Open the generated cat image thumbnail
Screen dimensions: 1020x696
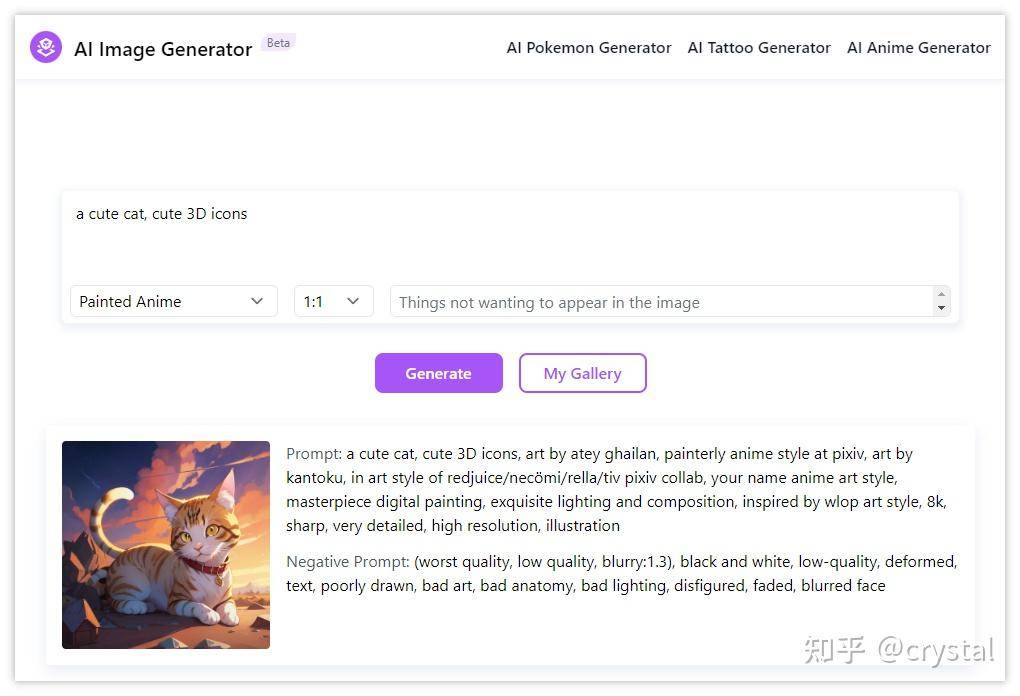(166, 545)
